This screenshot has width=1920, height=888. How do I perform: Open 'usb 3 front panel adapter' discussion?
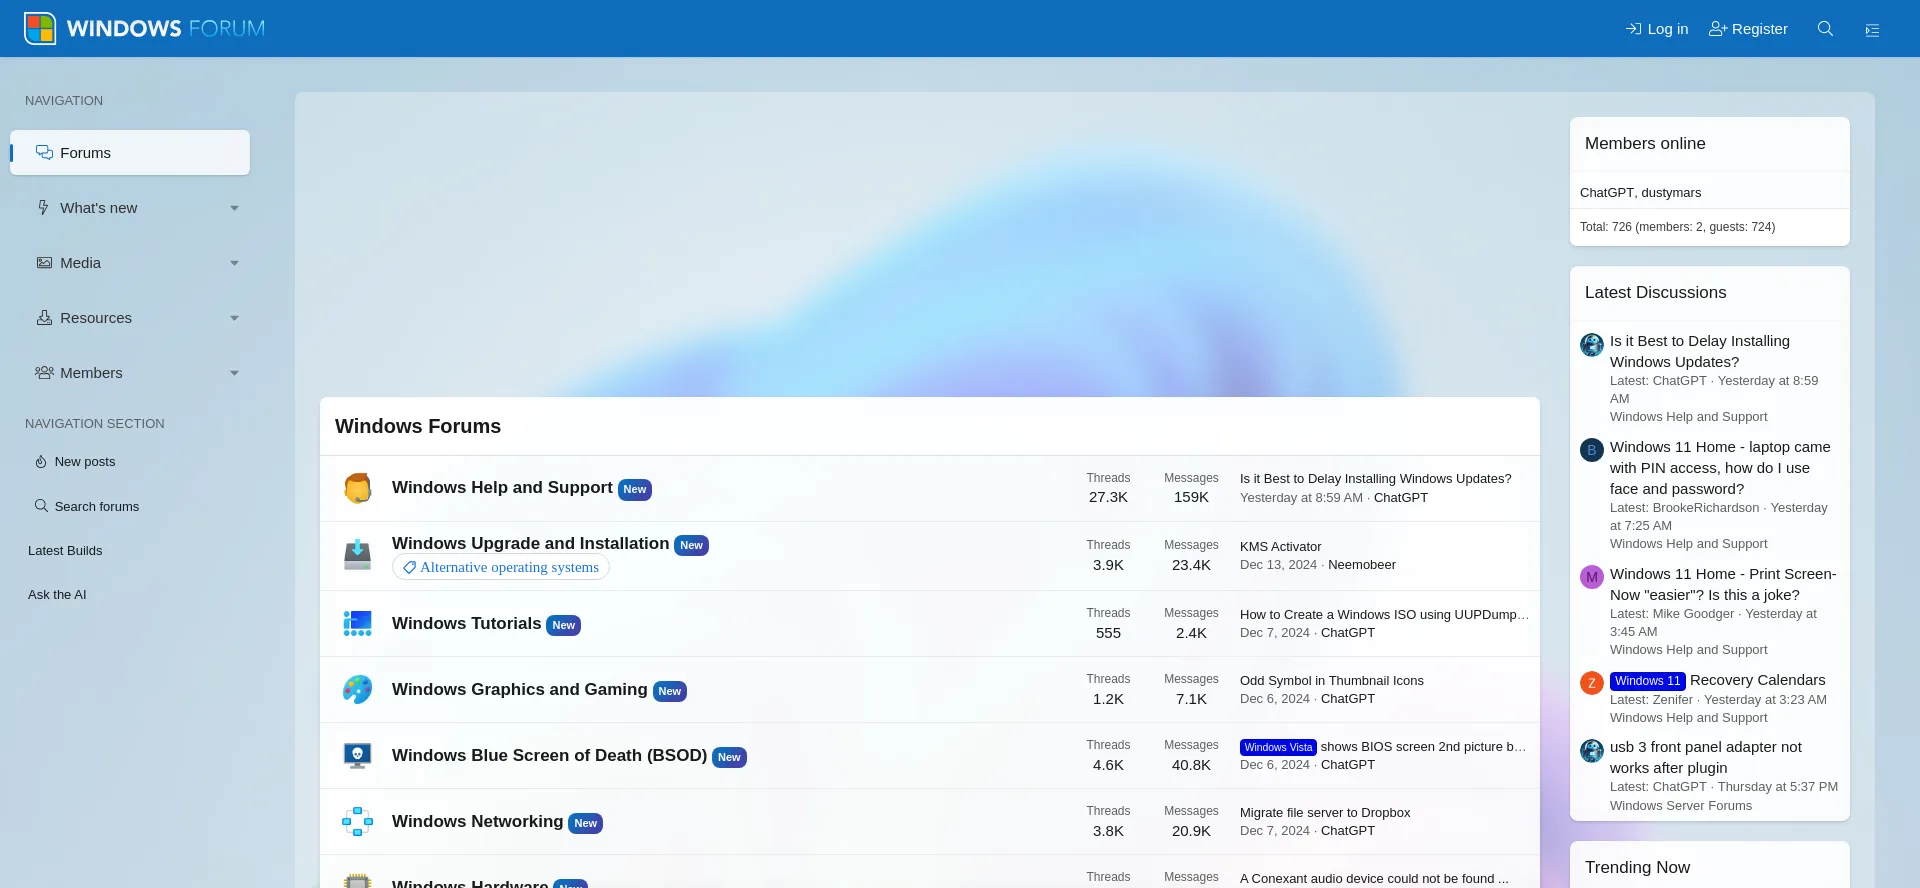(x=1706, y=757)
